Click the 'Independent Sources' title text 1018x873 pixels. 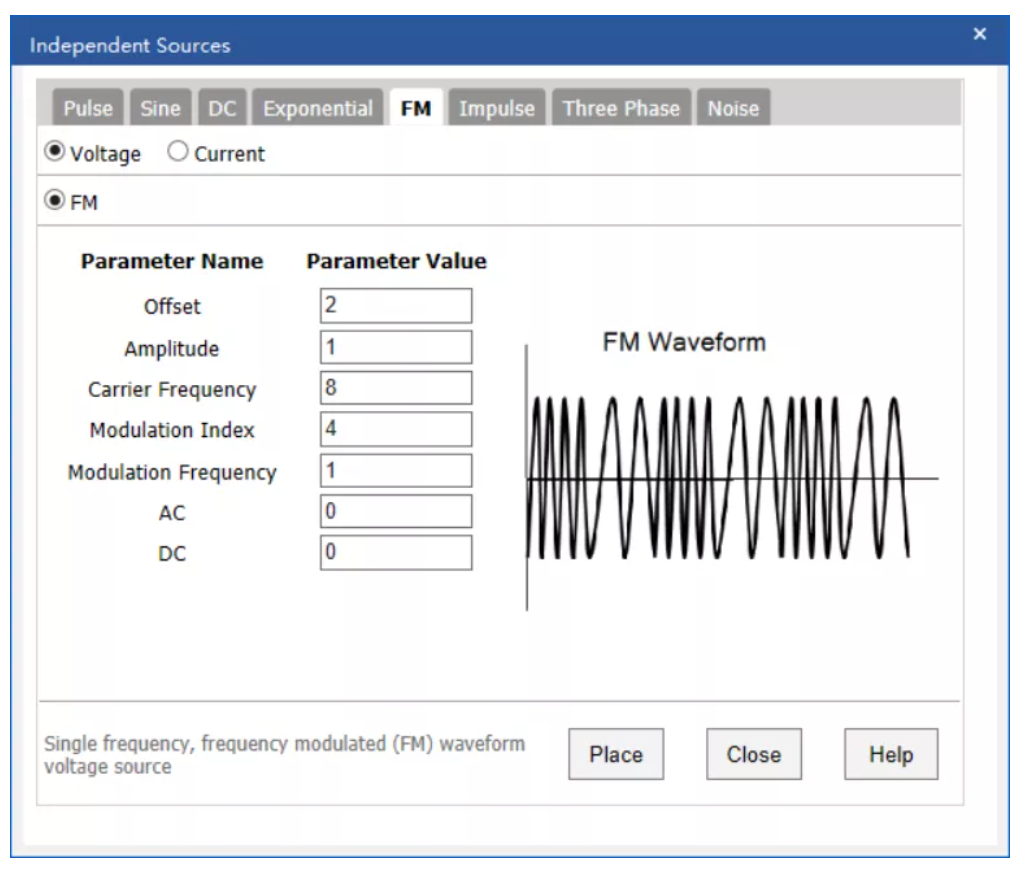tap(130, 45)
